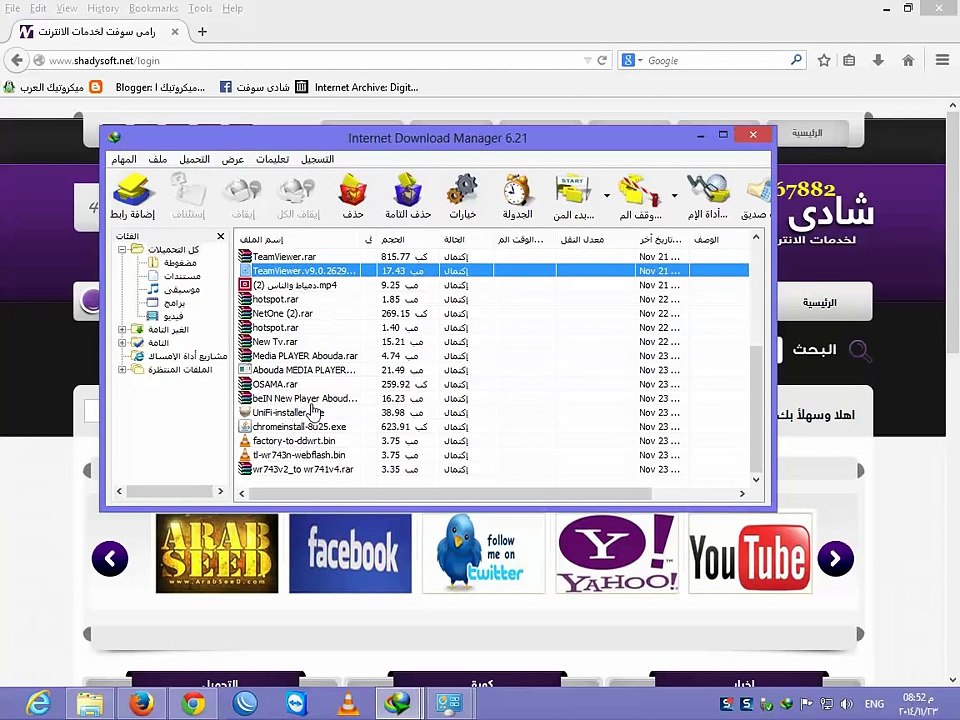Select the OSAMA.rar download row

coord(493,384)
